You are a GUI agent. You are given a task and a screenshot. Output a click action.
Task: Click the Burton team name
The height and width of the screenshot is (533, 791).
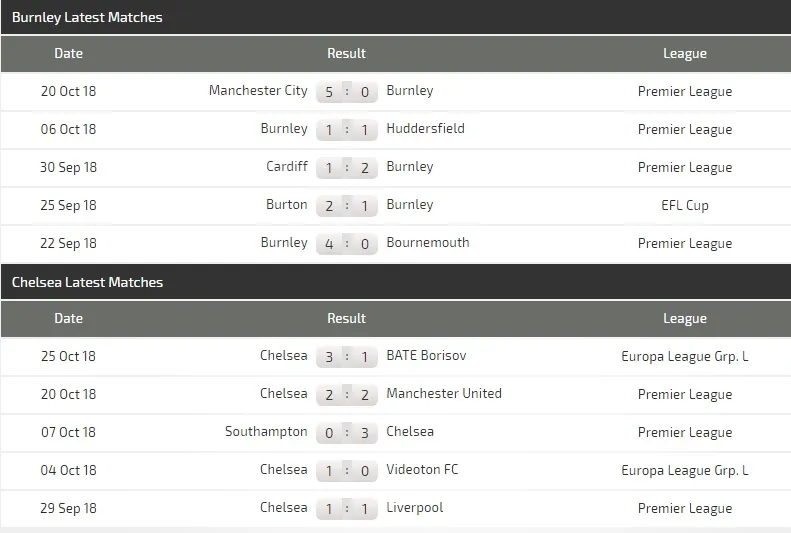287,205
